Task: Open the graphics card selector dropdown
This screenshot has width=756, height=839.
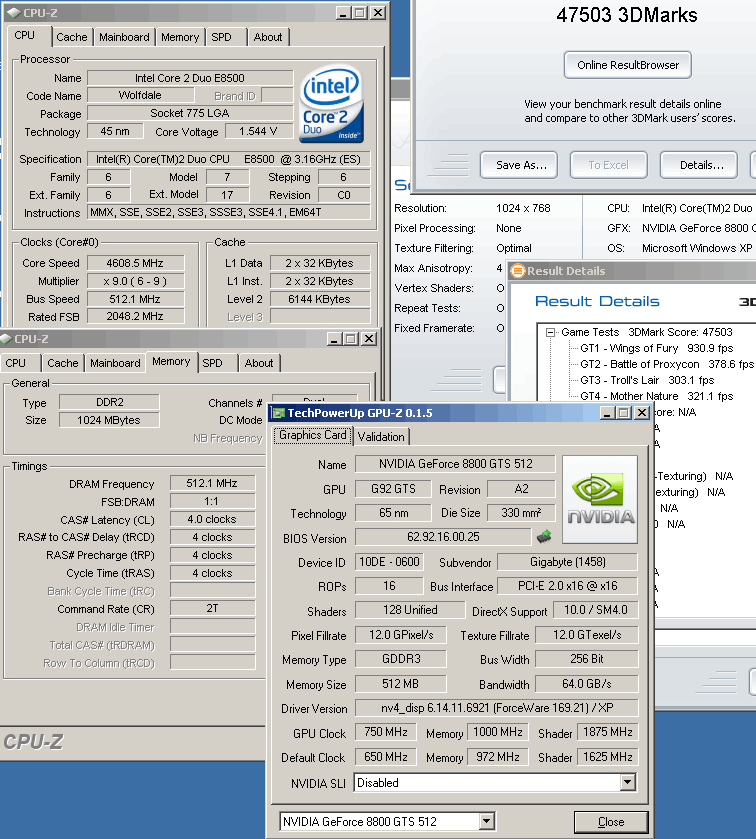Action: 486,821
